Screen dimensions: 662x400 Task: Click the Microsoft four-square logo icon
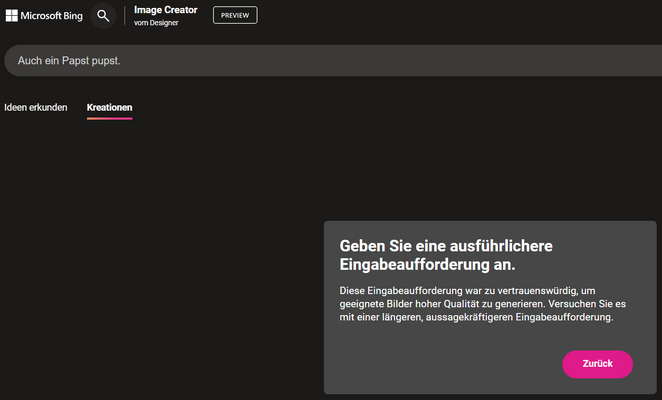[x=11, y=16]
